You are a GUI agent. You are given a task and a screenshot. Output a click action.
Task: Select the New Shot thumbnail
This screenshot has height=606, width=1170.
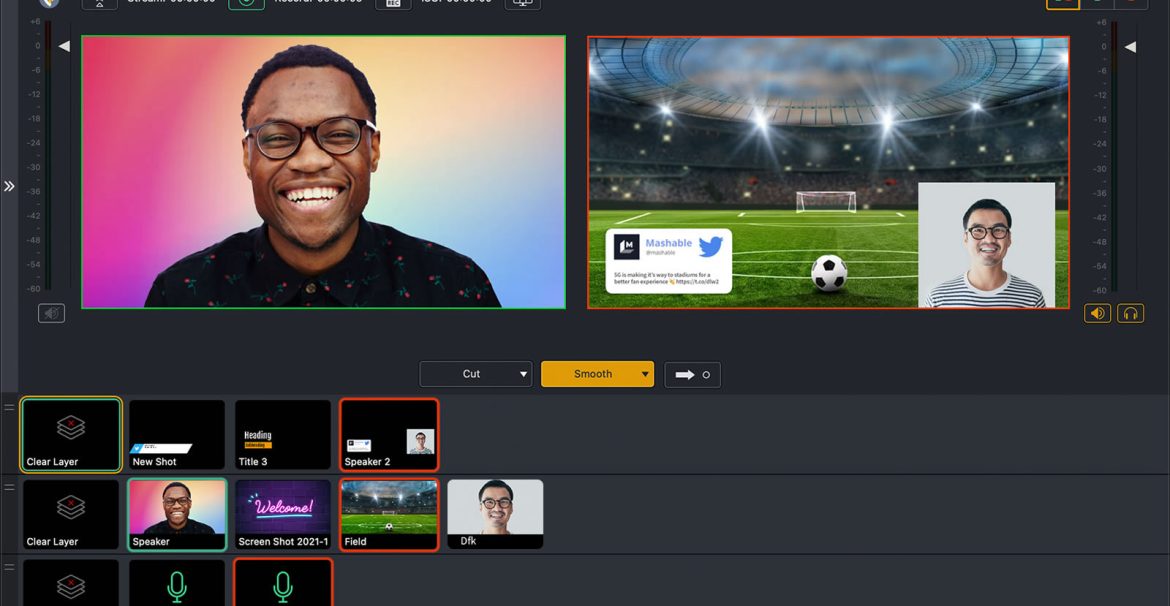(x=177, y=435)
